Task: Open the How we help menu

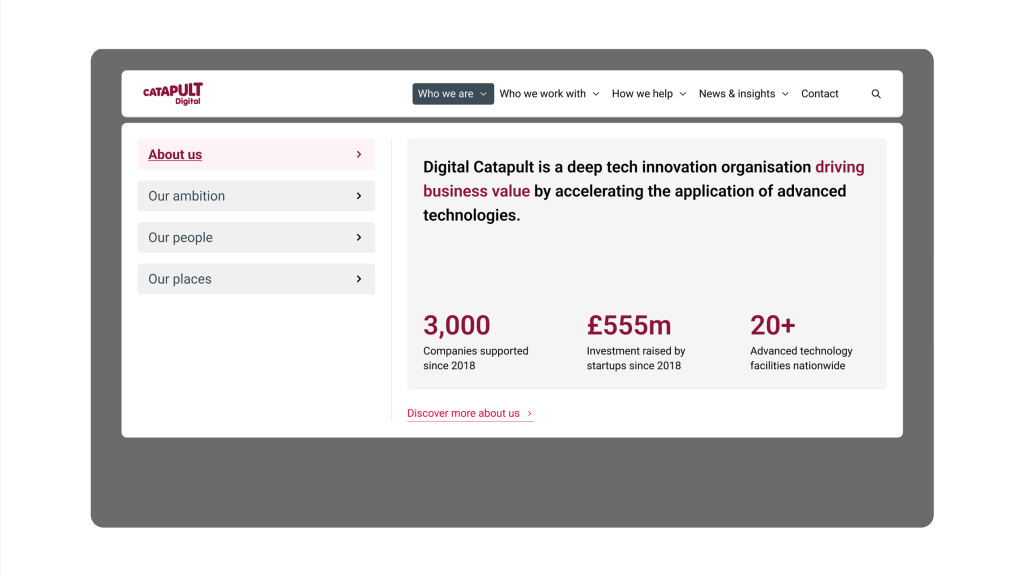Action: tap(642, 94)
